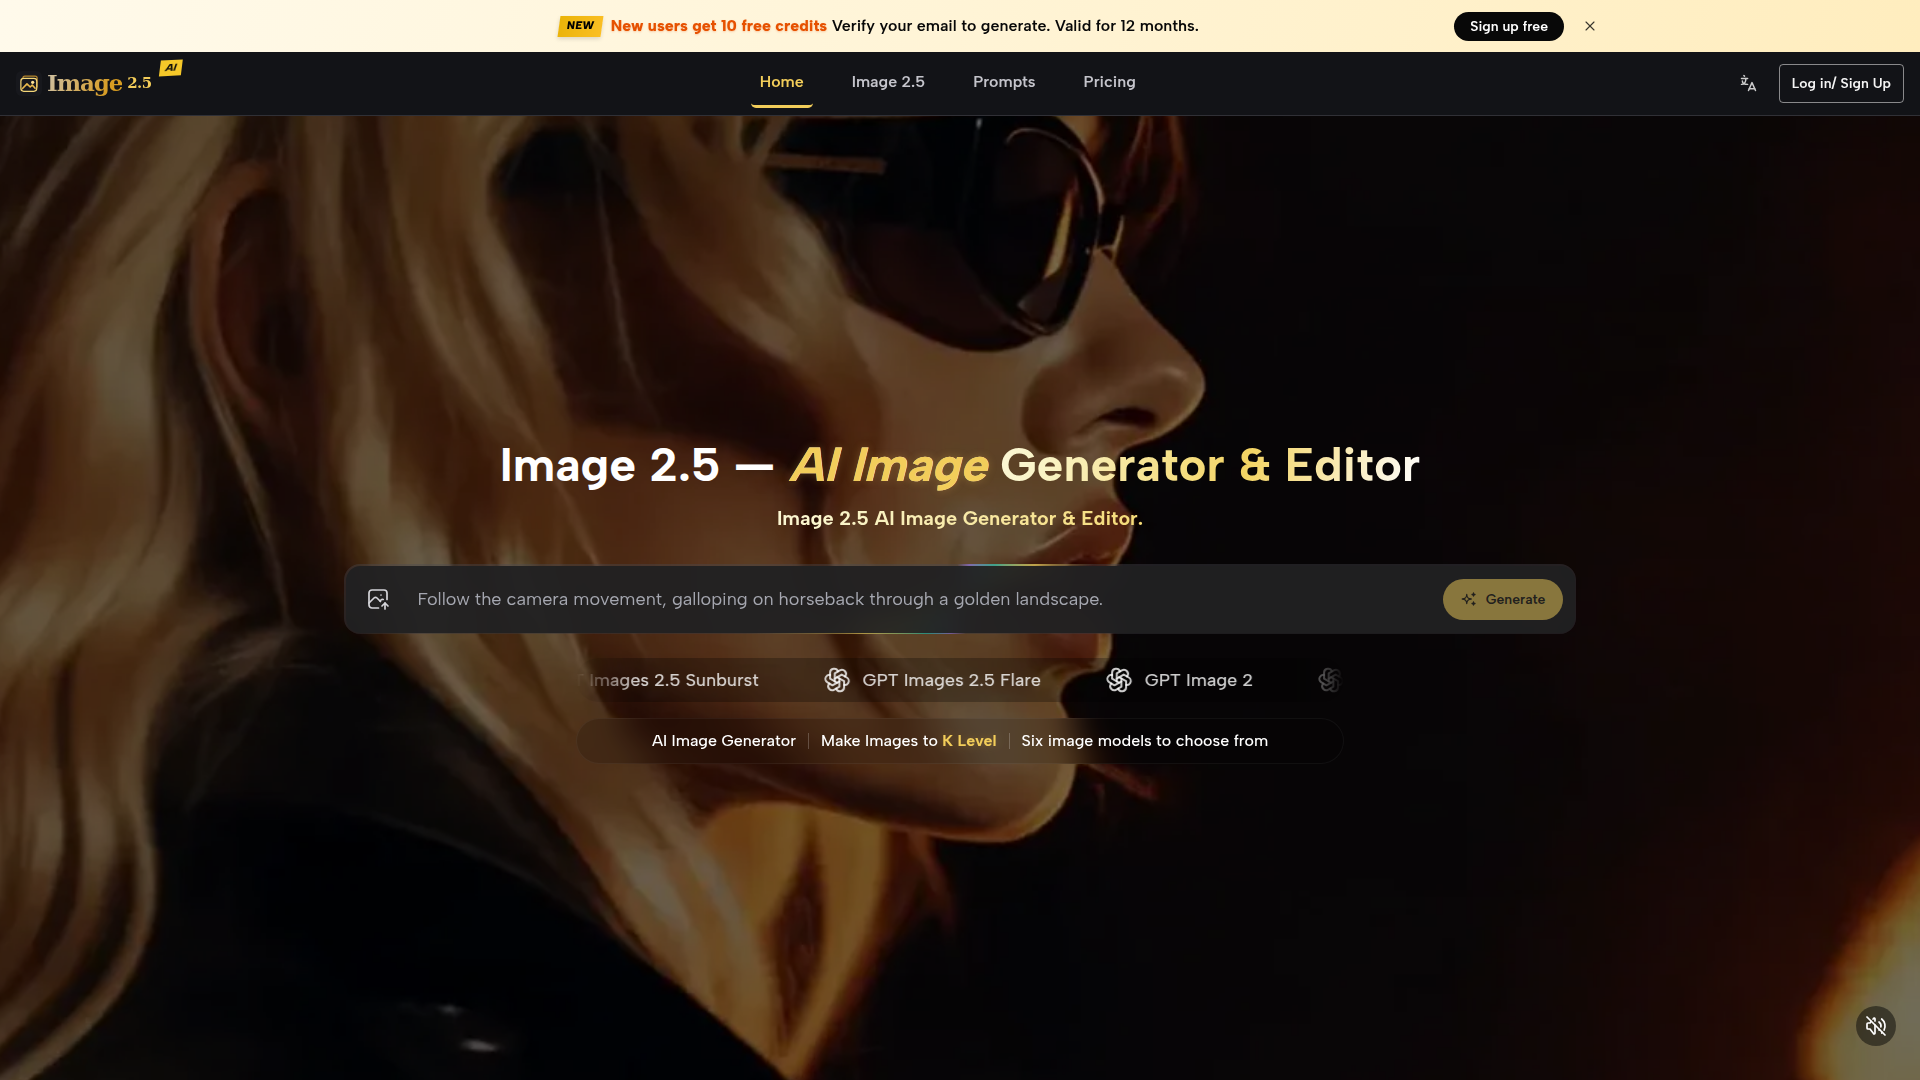This screenshot has width=1920, height=1080.
Task: Click the image upload icon in prompt box
Action: tap(378, 599)
